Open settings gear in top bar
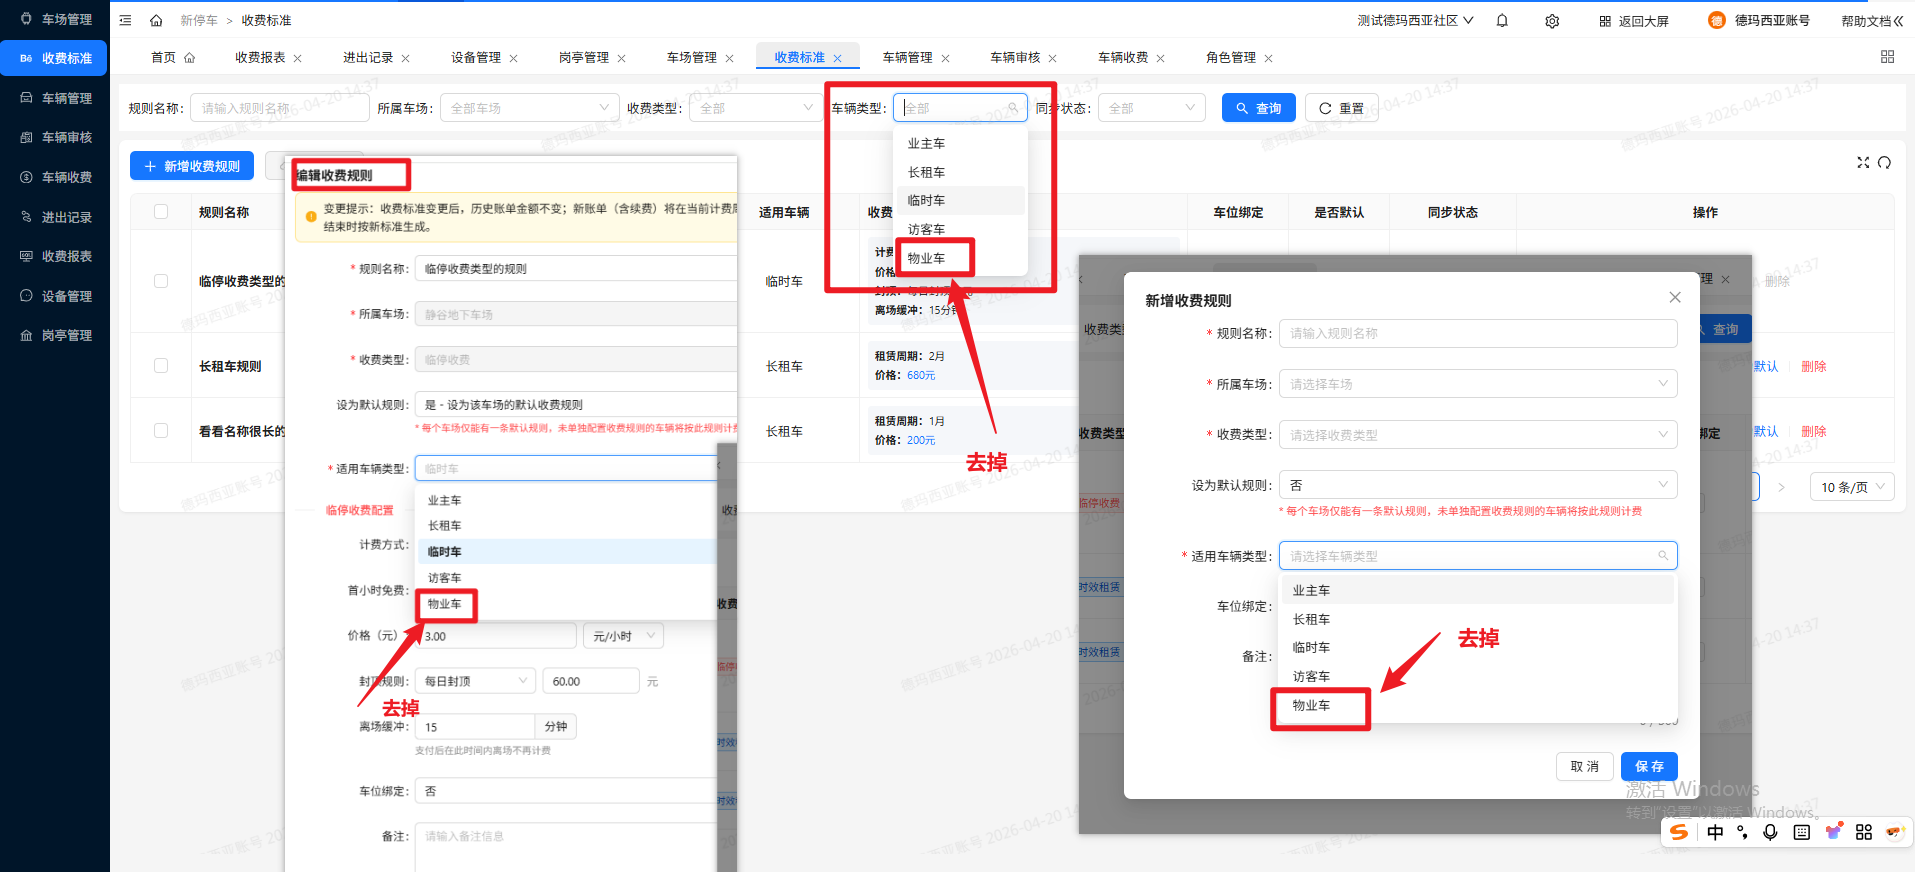1915x872 pixels. point(1552,21)
